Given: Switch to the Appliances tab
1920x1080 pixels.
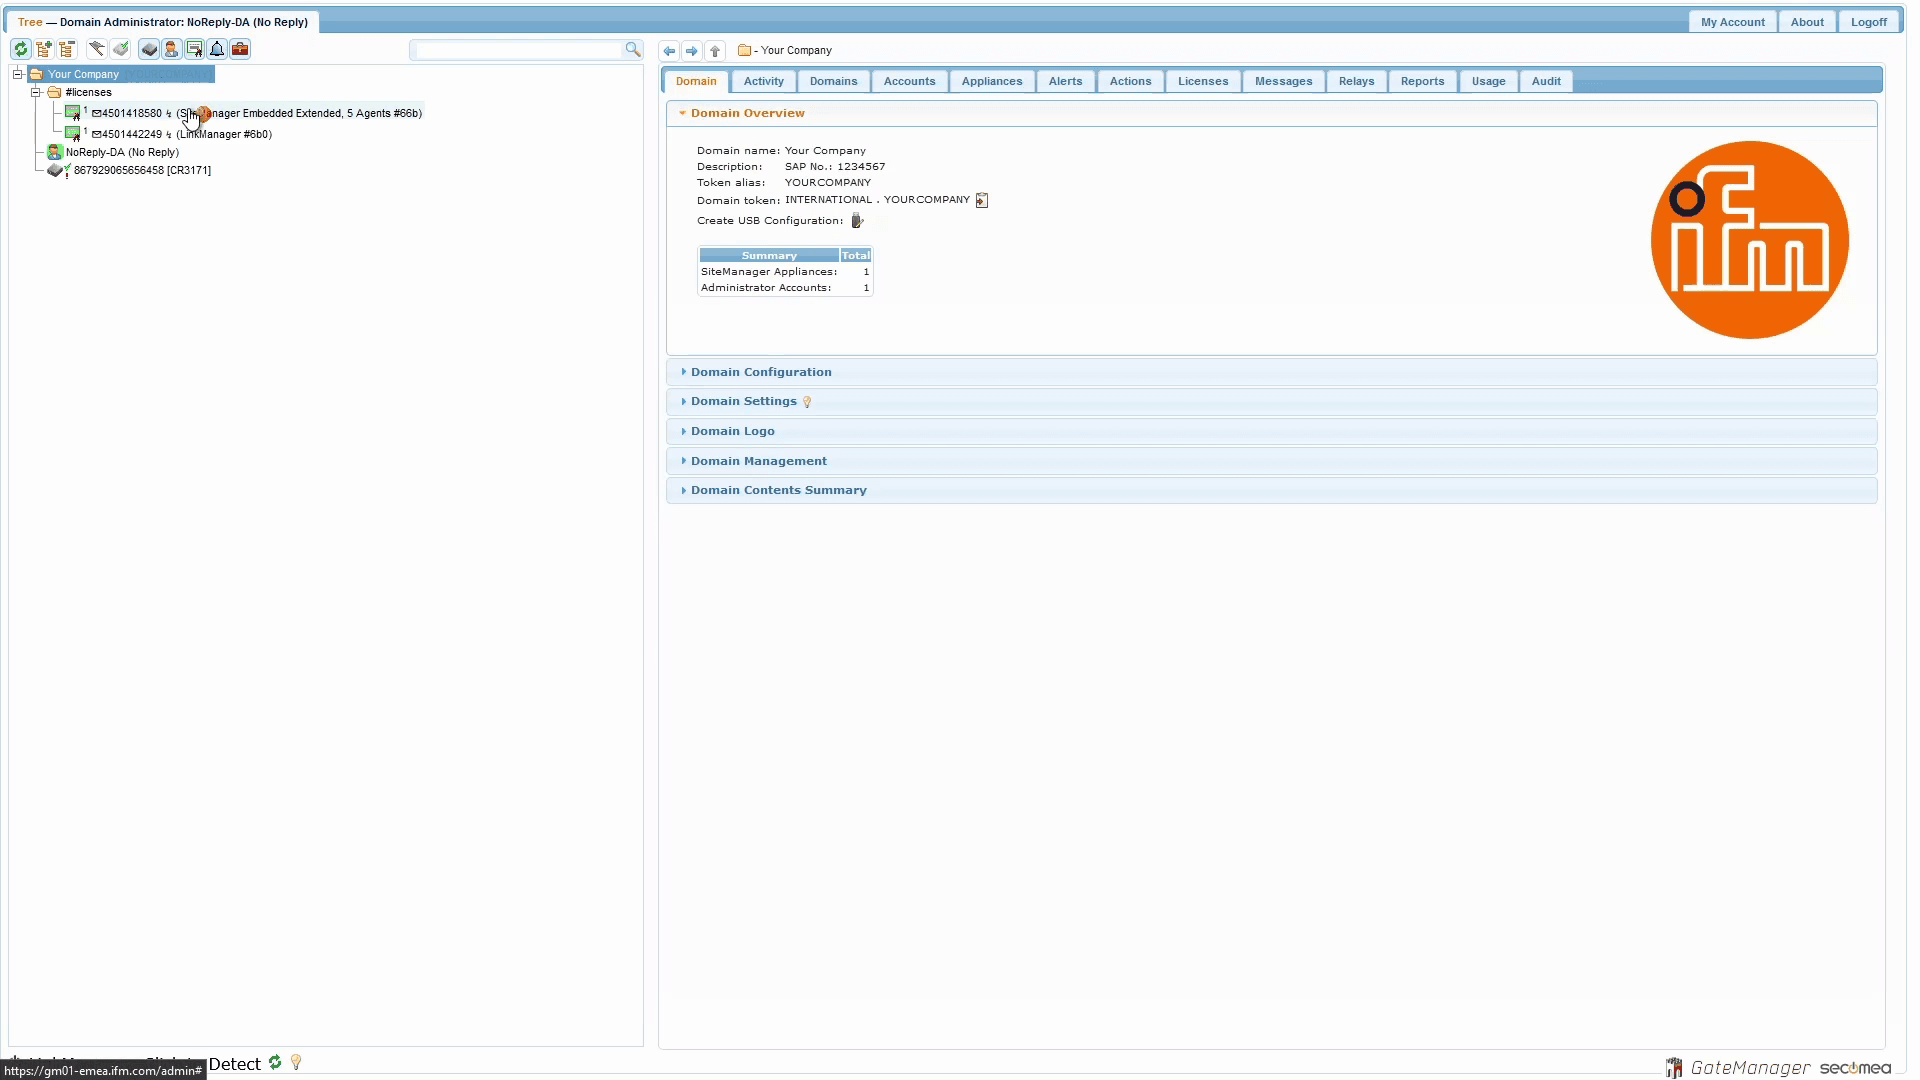Looking at the screenshot, I should tap(991, 81).
